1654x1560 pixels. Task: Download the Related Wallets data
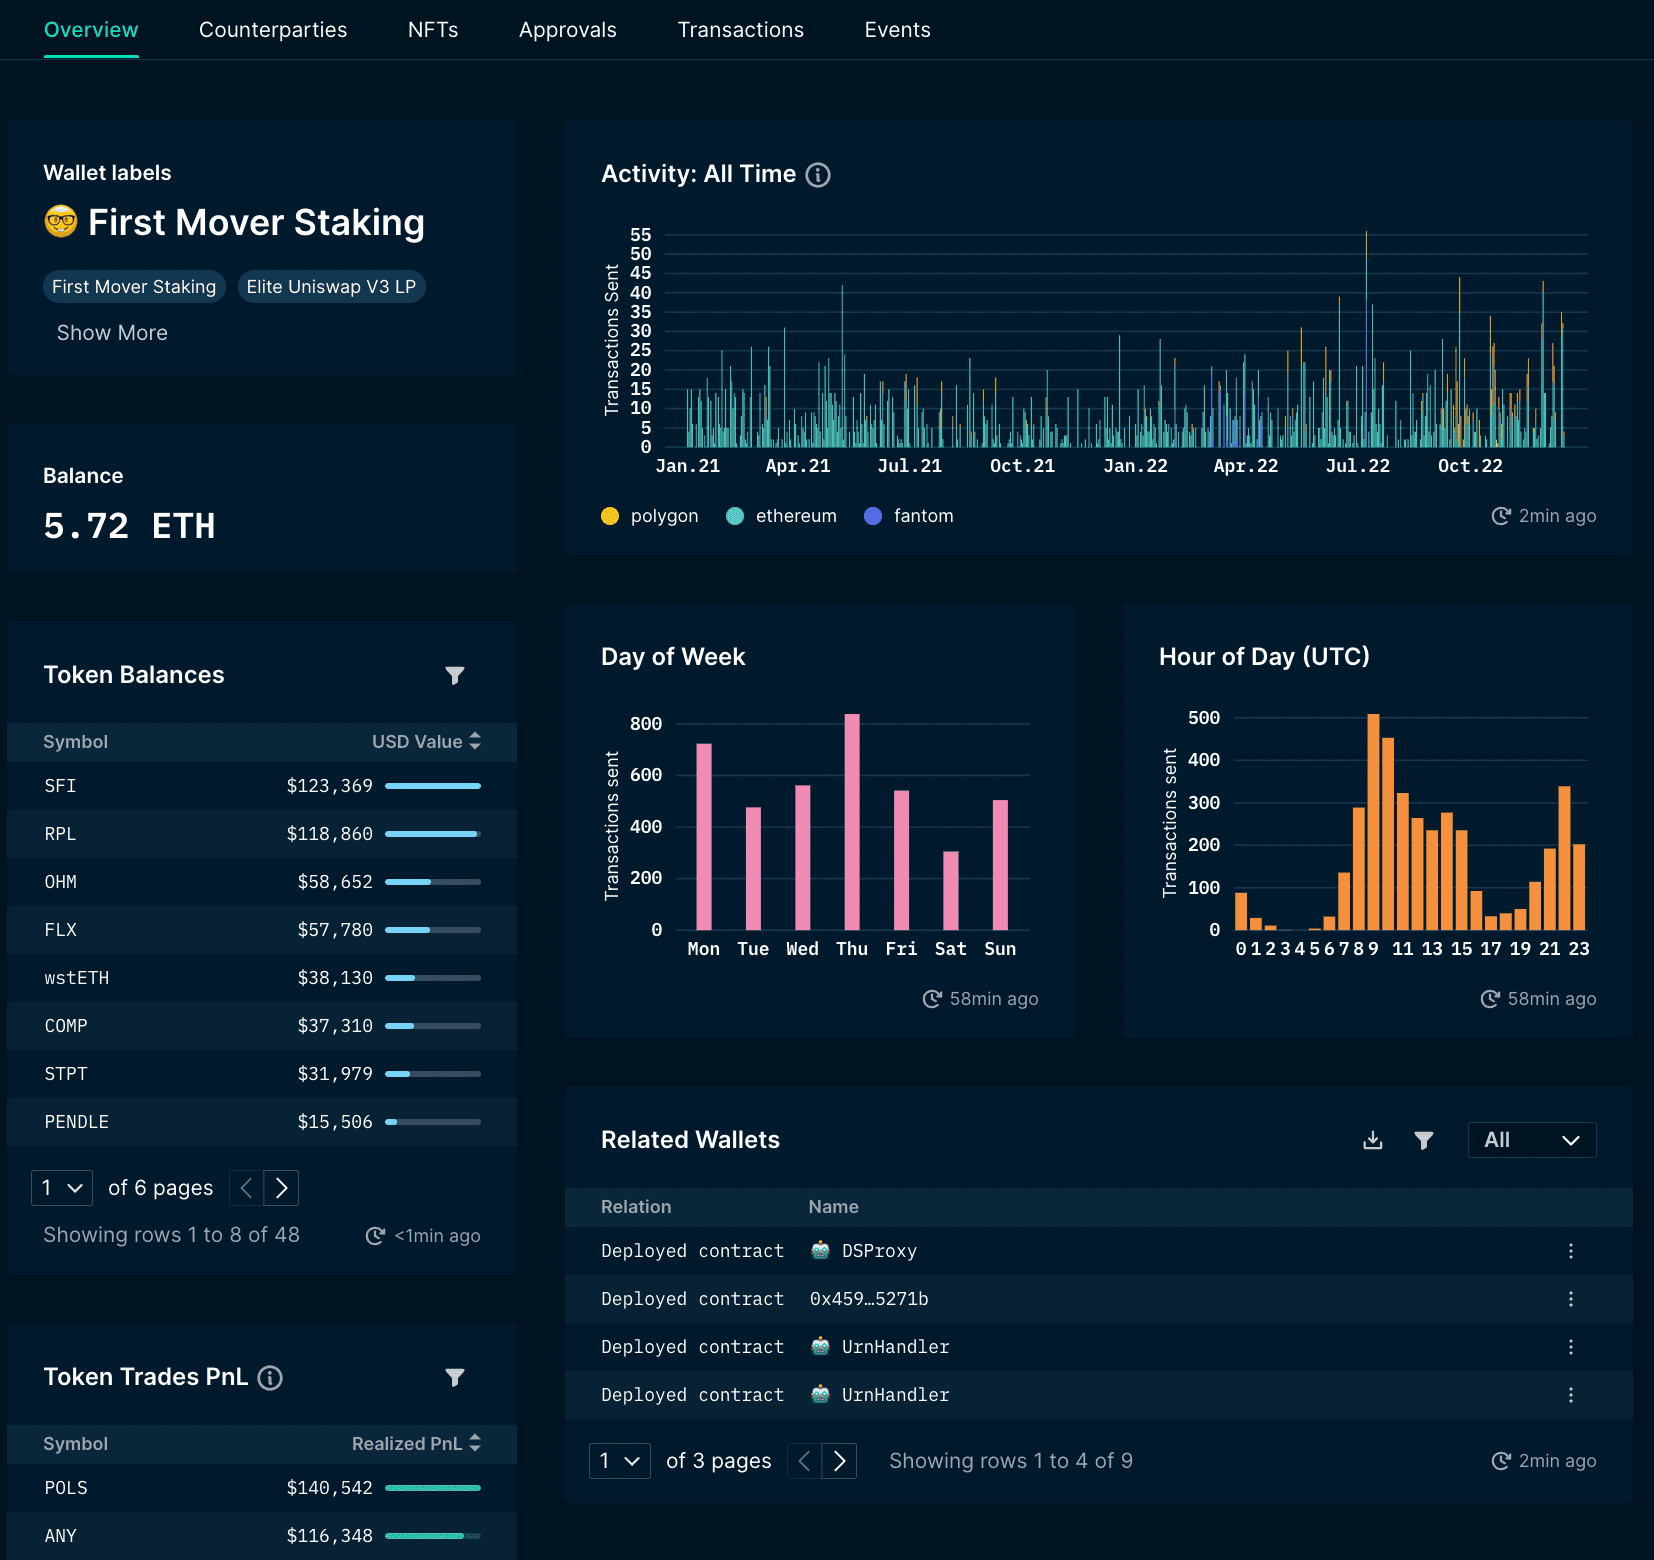pos(1373,1140)
